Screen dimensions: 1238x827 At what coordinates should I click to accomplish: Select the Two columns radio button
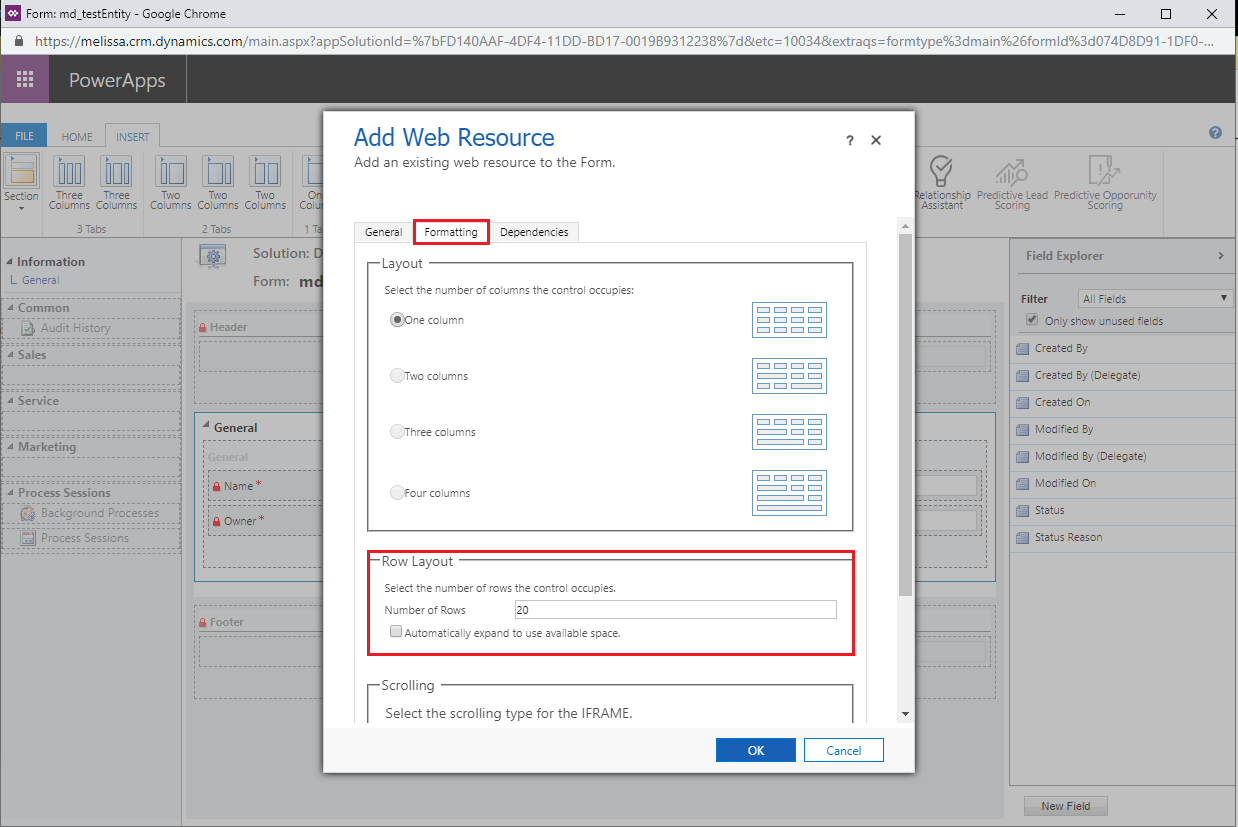pyautogui.click(x=397, y=376)
